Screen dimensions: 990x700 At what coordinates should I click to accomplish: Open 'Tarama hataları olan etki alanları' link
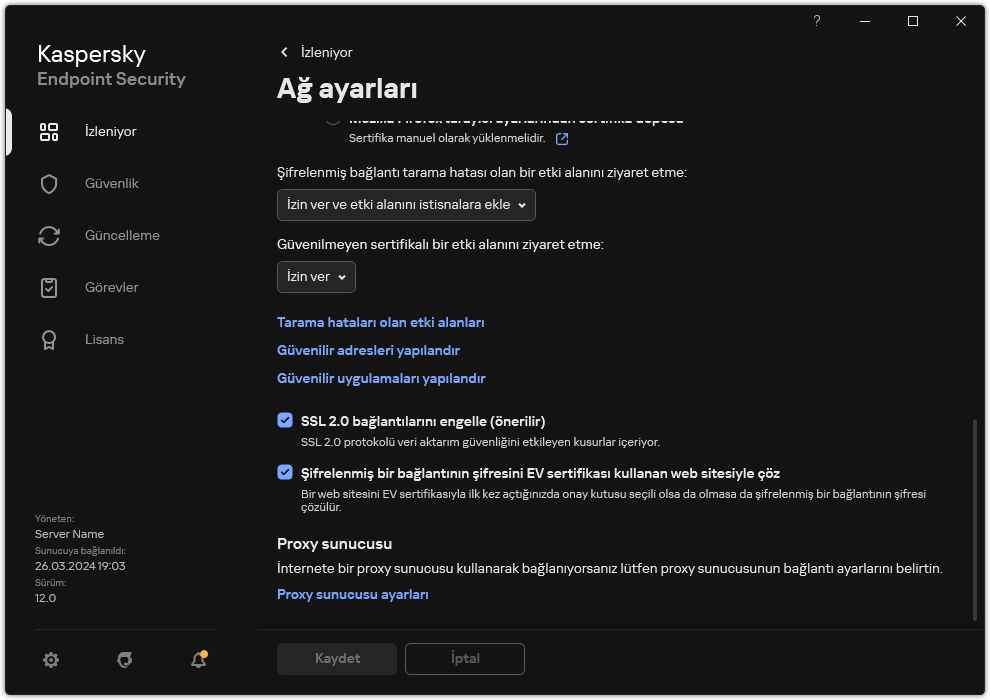click(380, 323)
